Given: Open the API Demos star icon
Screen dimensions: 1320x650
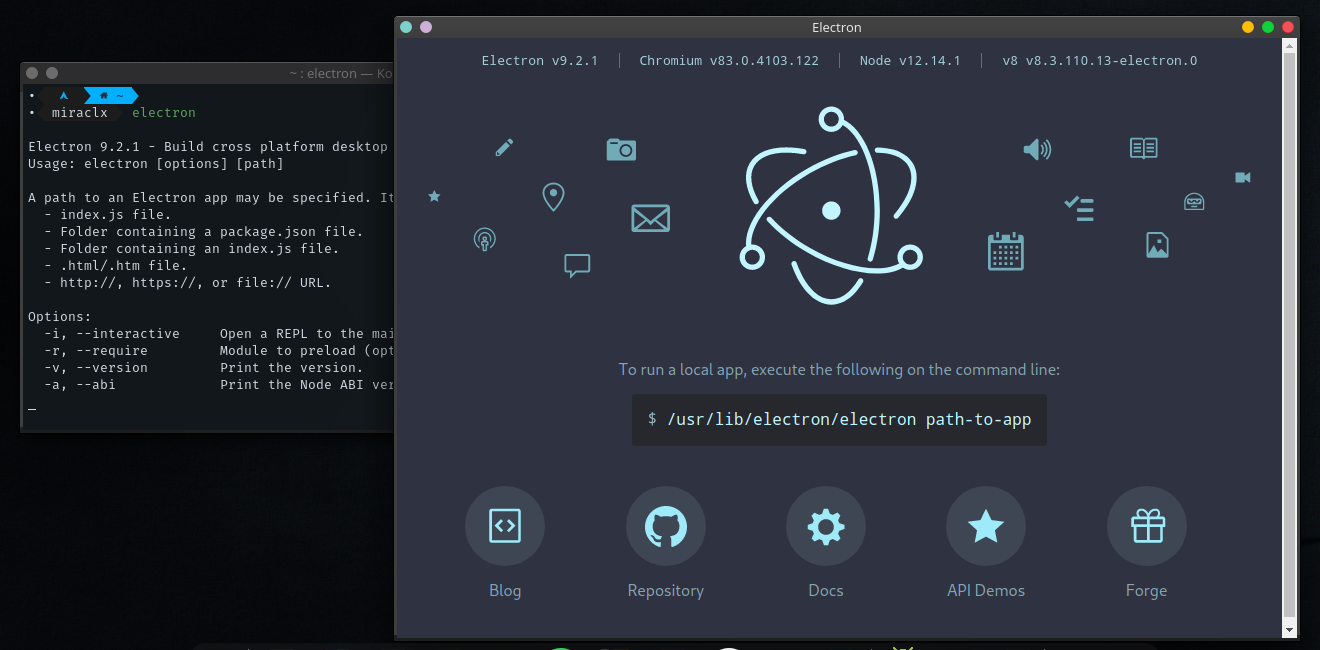Looking at the screenshot, I should [986, 526].
